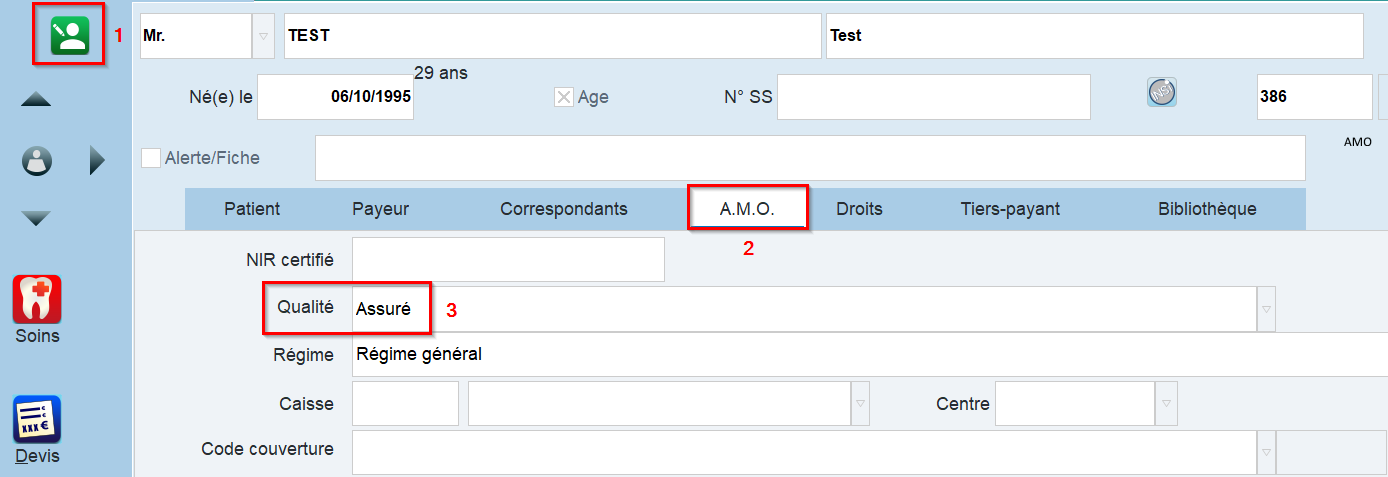Switch to the Patient tab
The width and height of the screenshot is (1388, 477).
[252, 209]
